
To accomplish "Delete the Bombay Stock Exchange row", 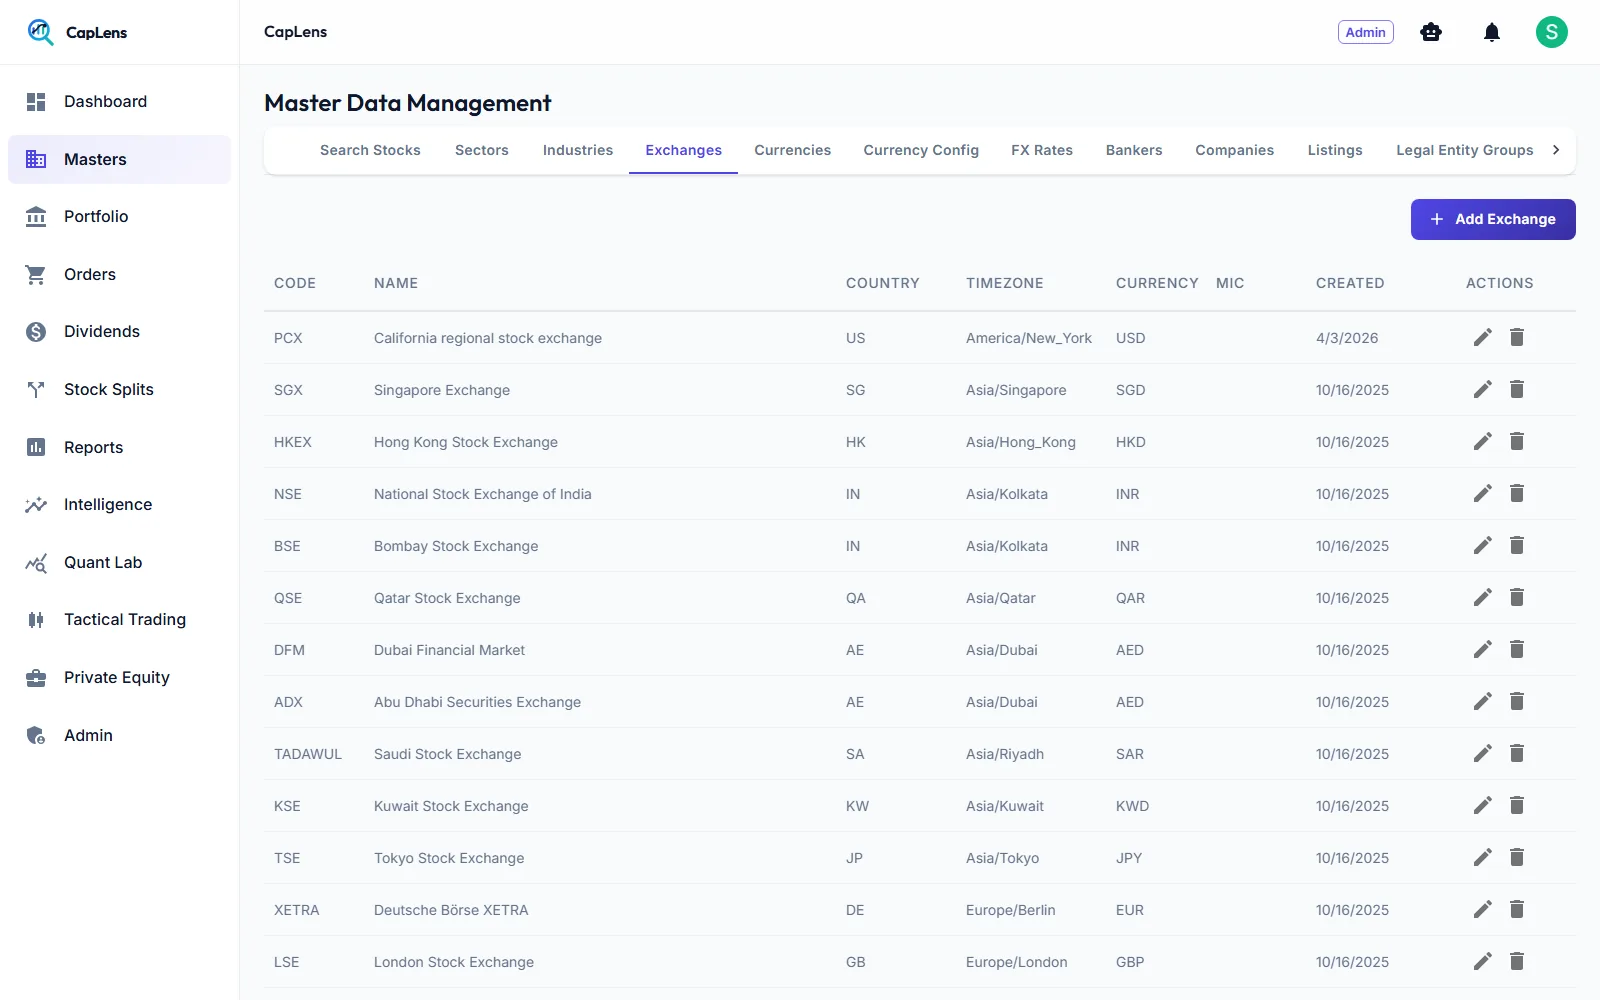I will (x=1517, y=545).
